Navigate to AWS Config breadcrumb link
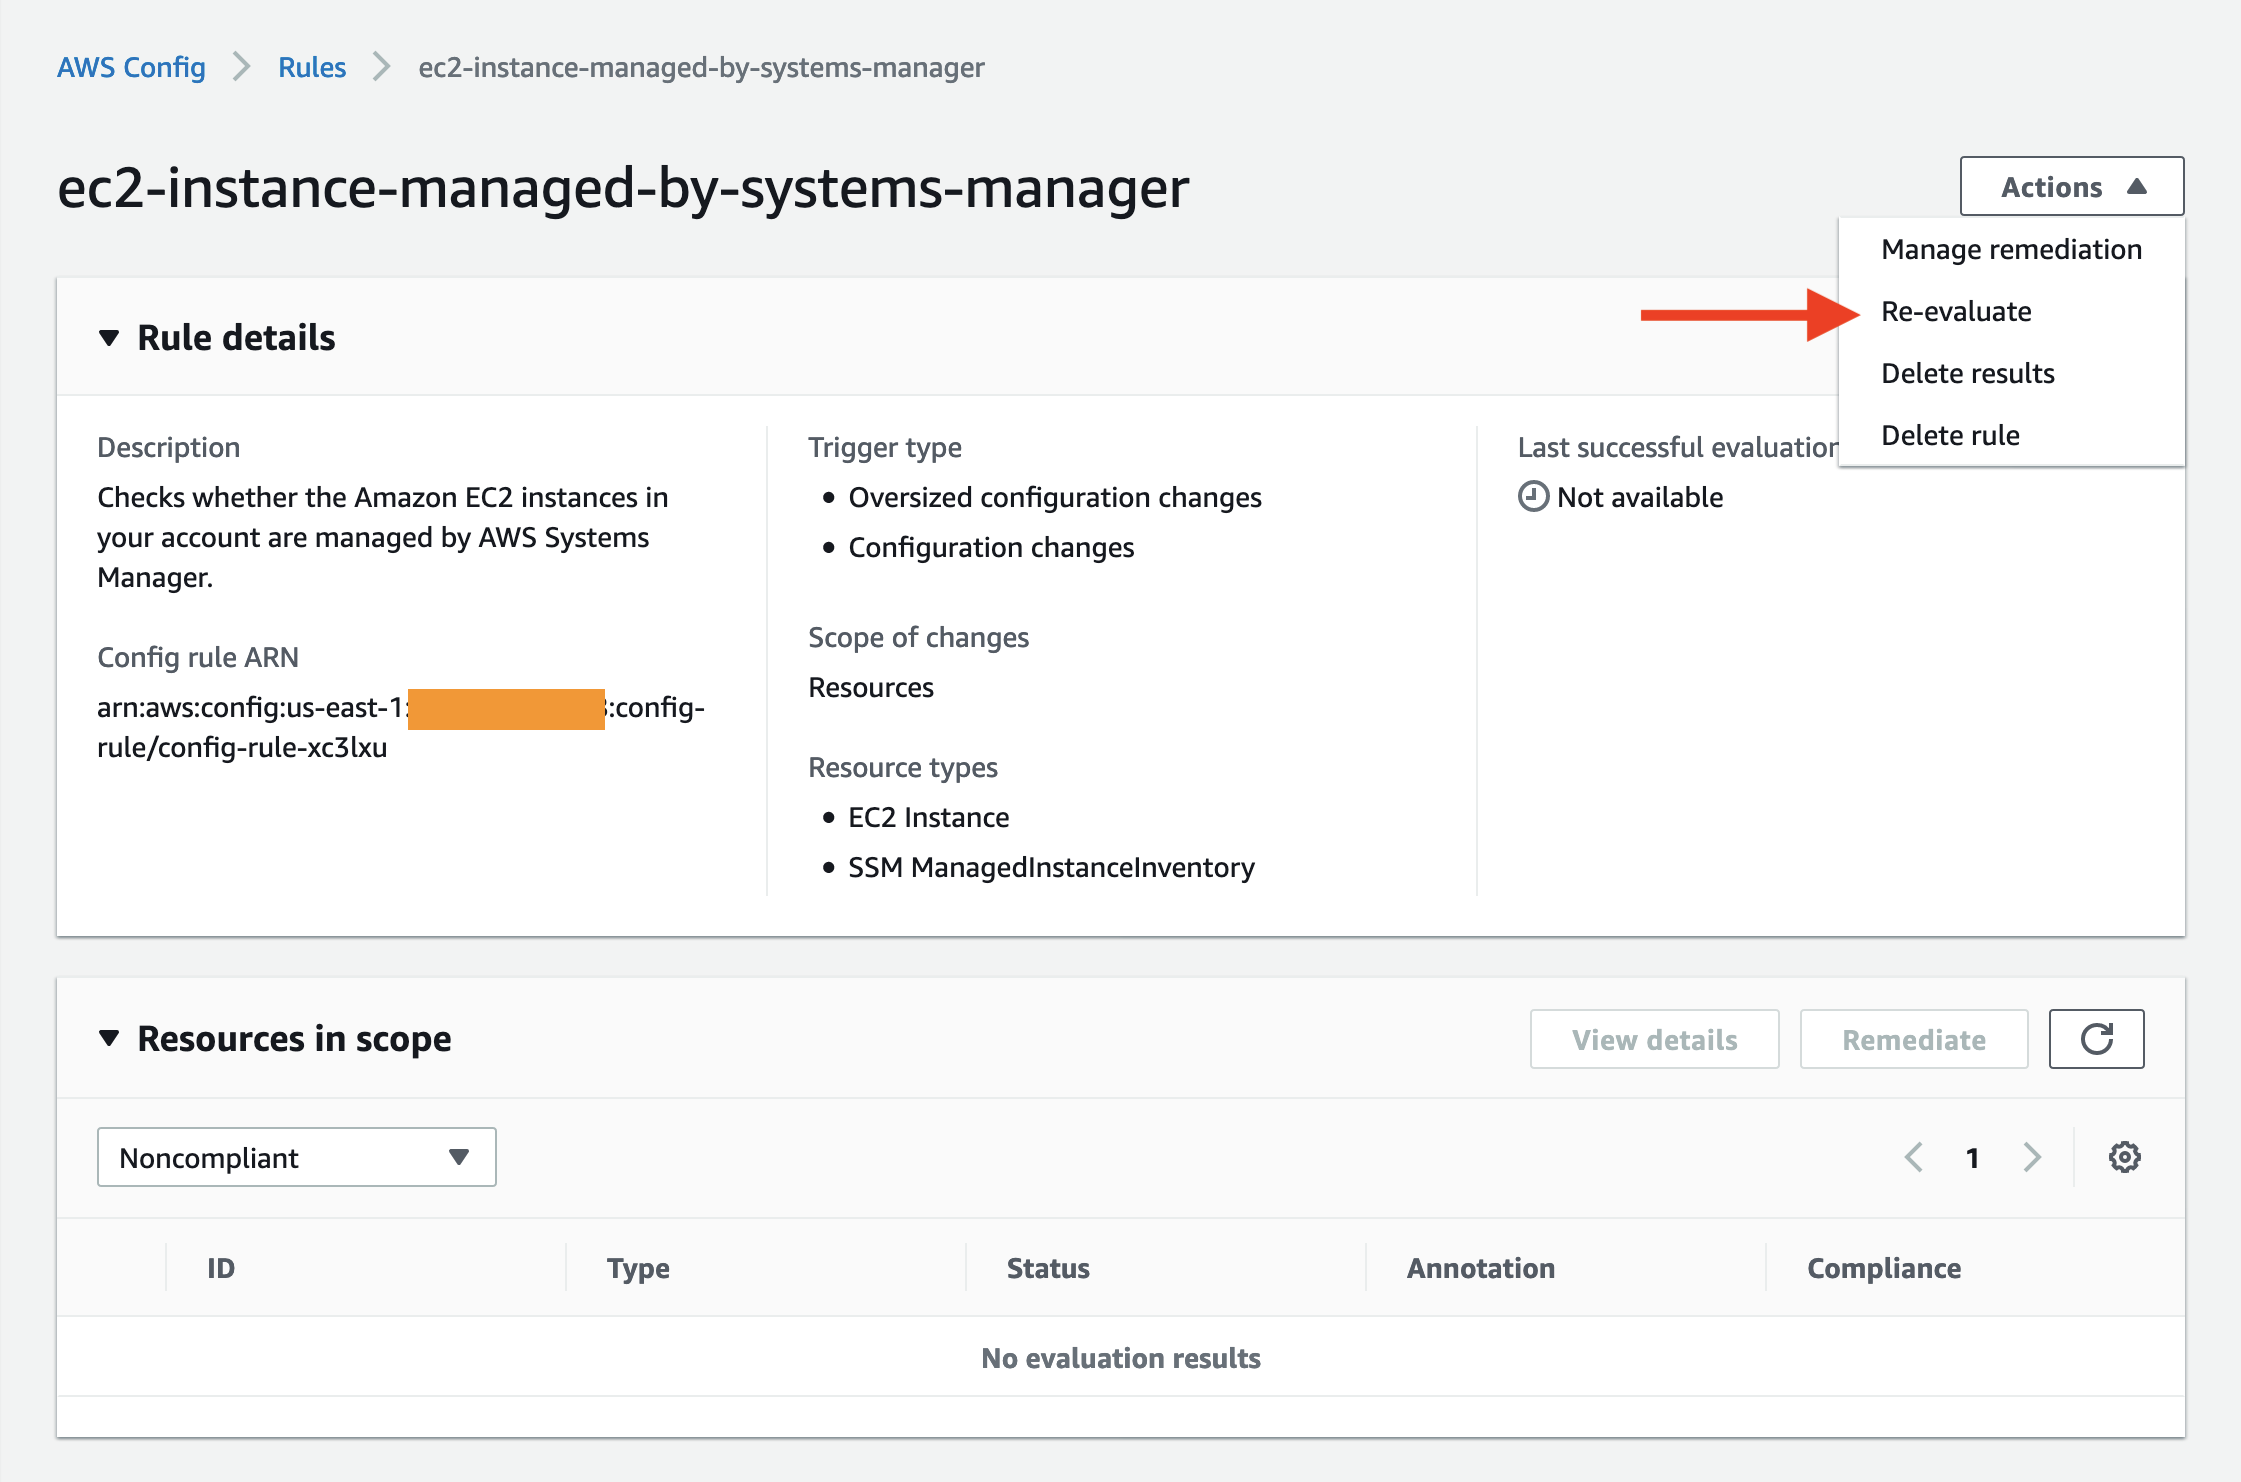The image size is (2241, 1482). click(131, 67)
